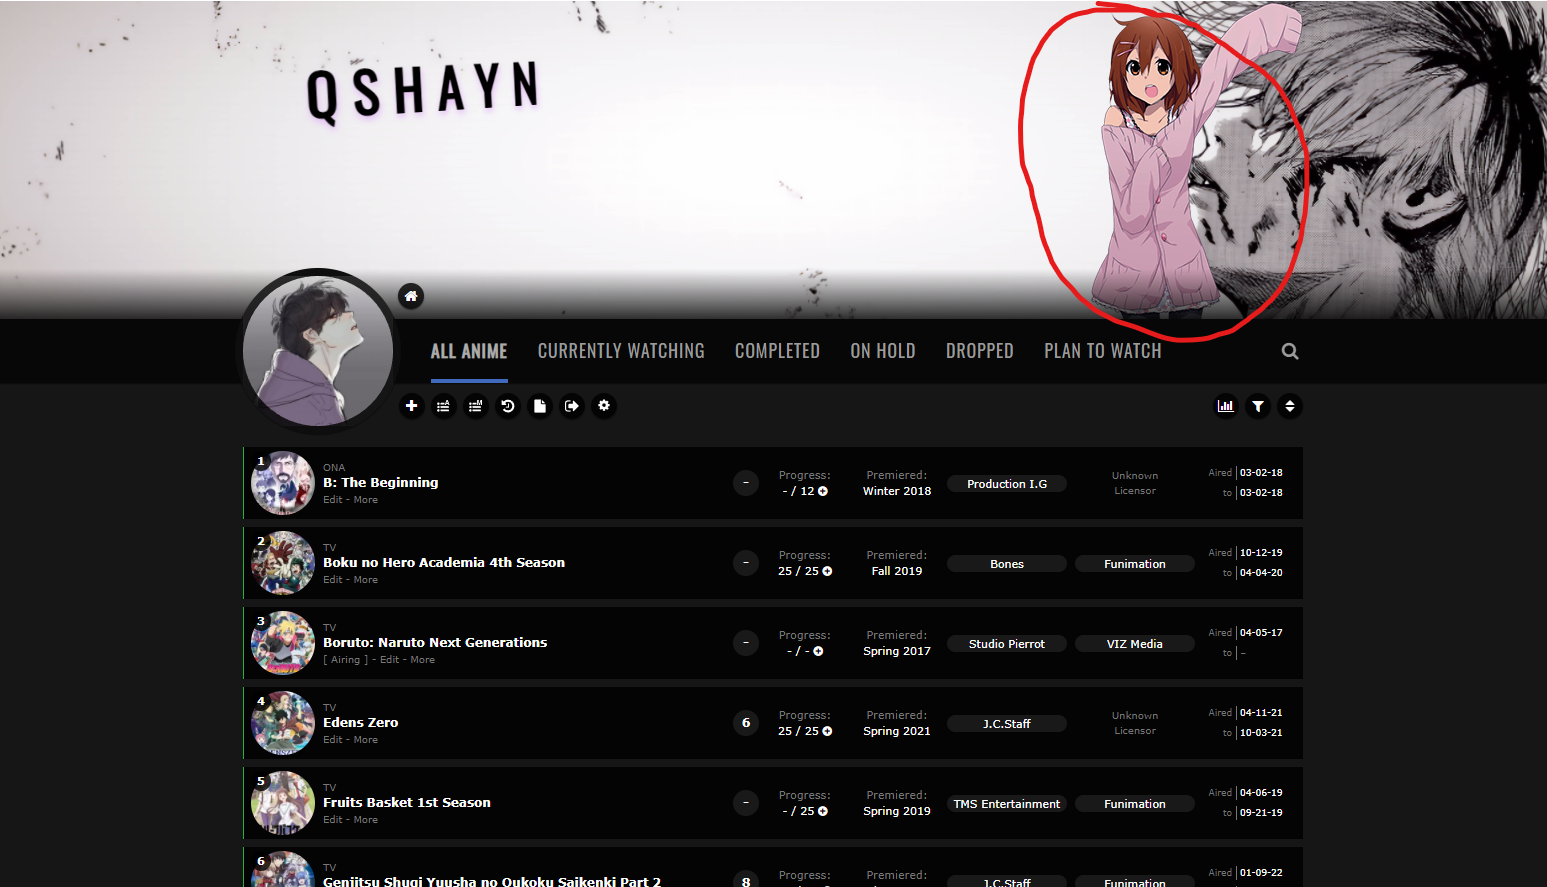Open the history clock icon

pos(508,406)
